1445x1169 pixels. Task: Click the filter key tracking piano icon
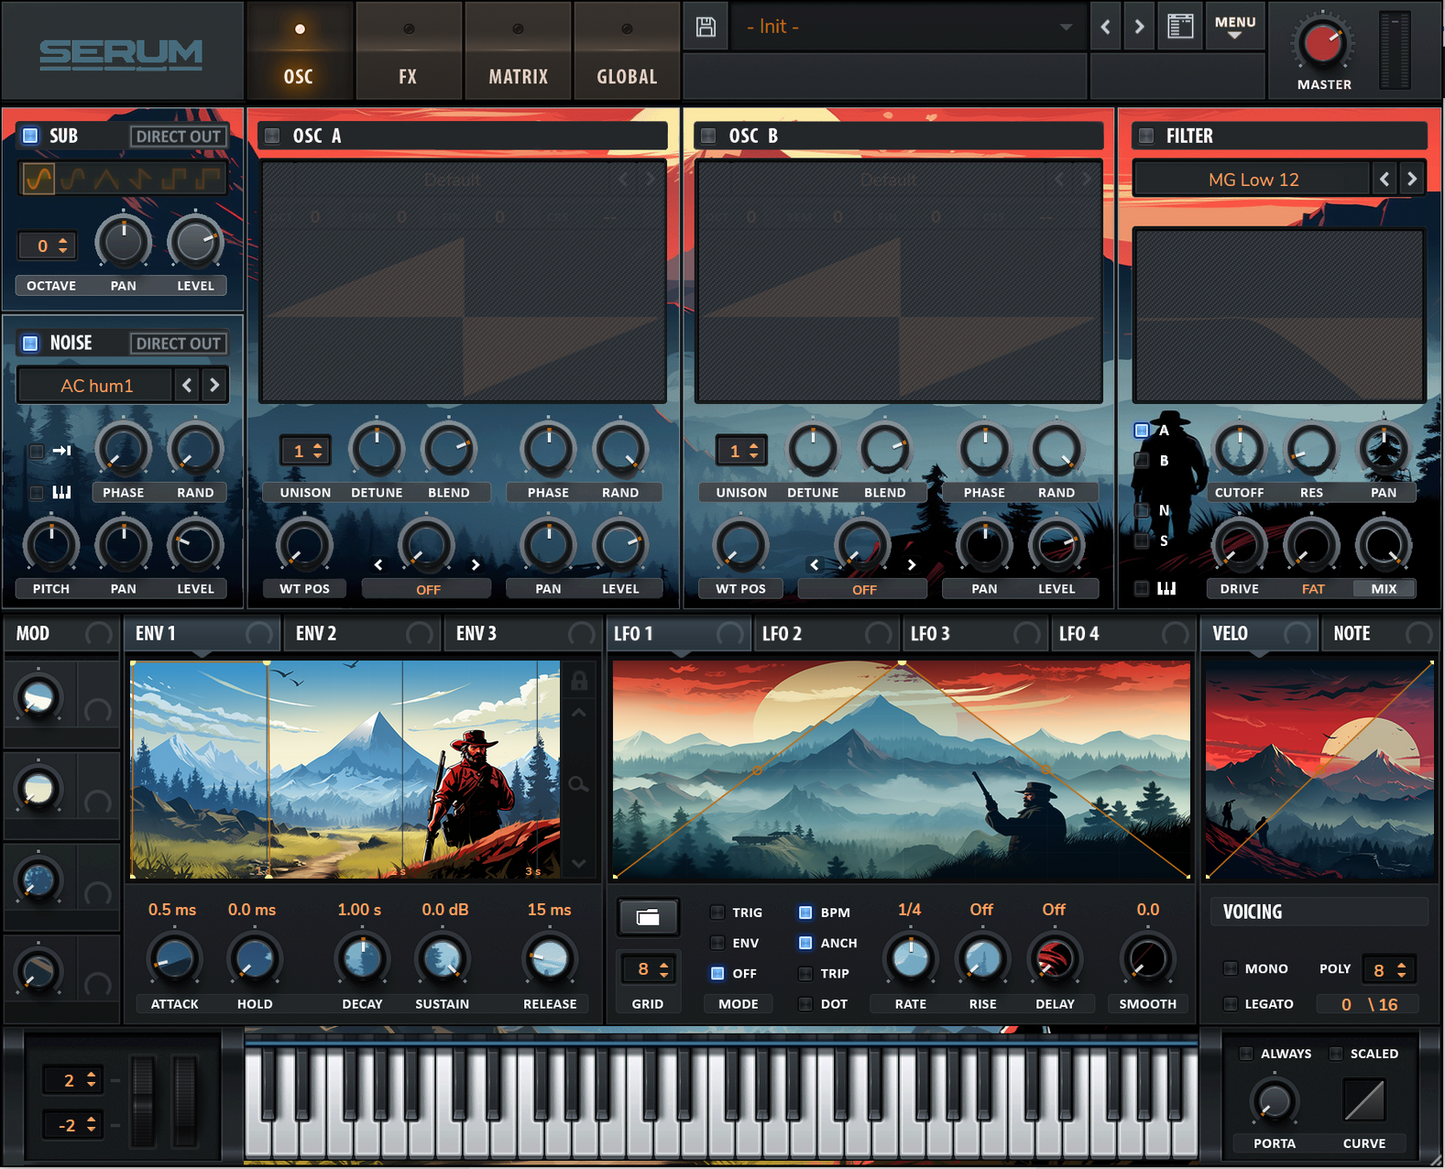coord(1166,588)
